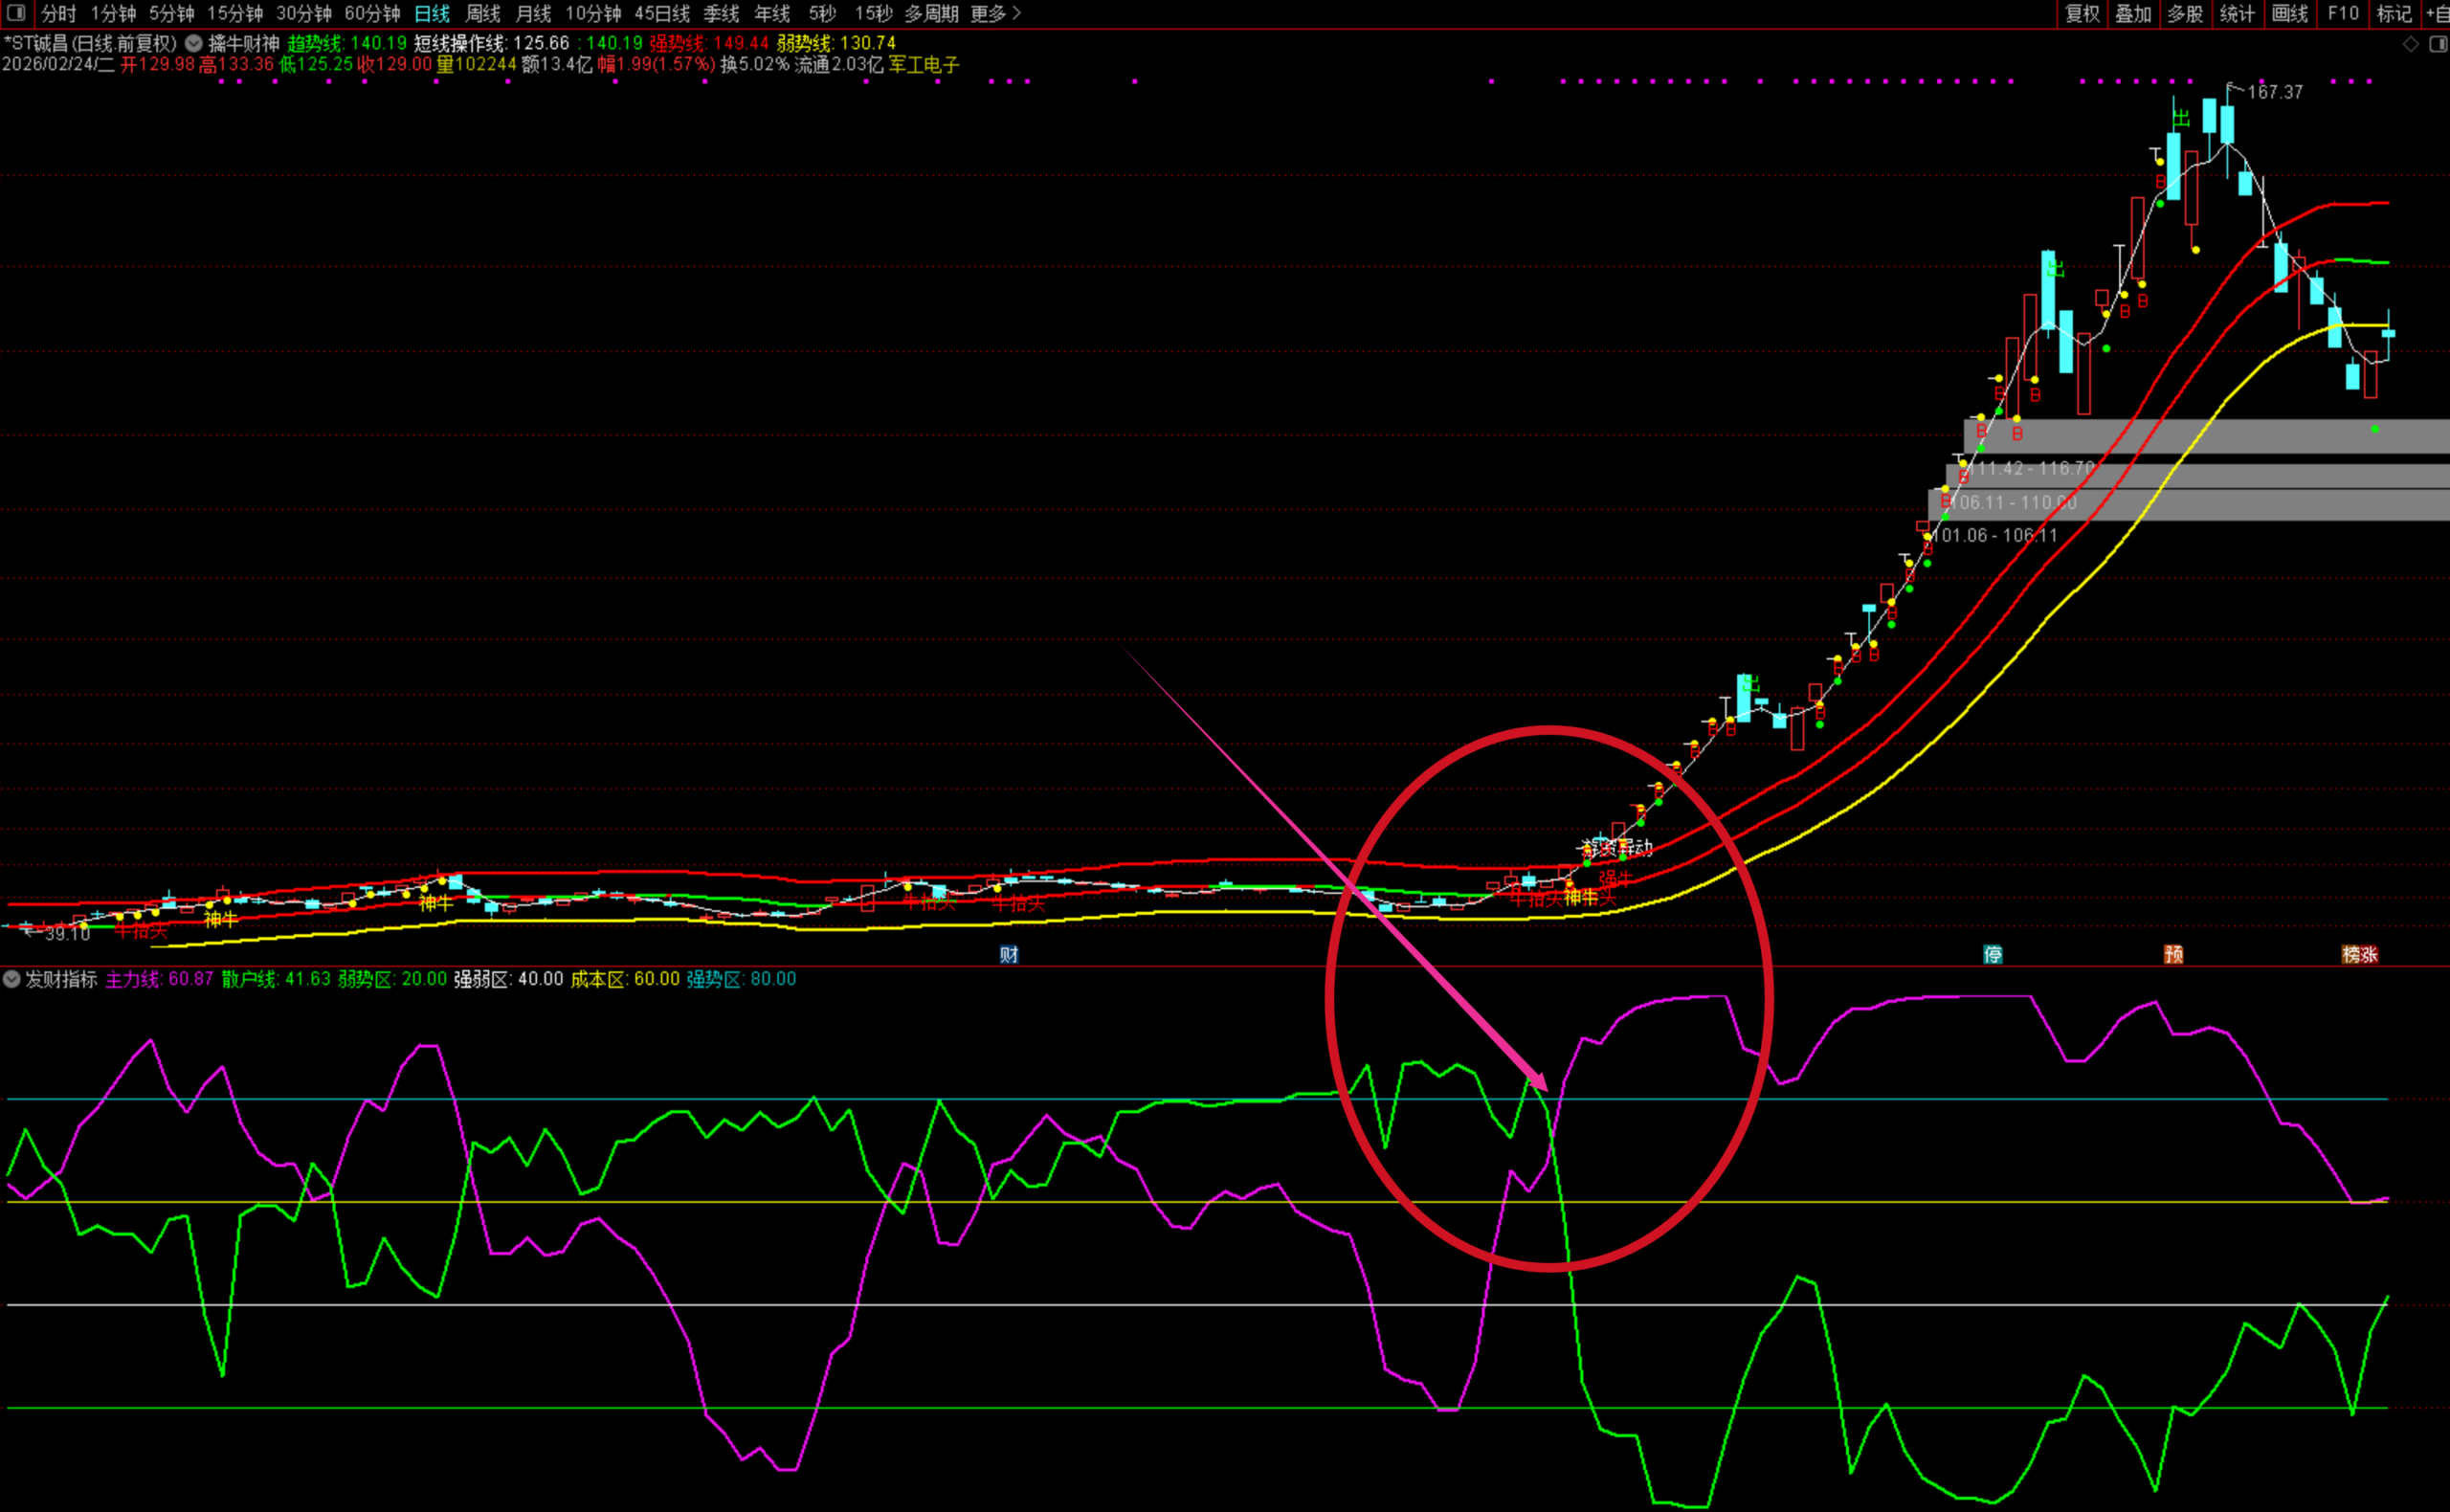Click the 复权 adjustment button

[x=2082, y=13]
